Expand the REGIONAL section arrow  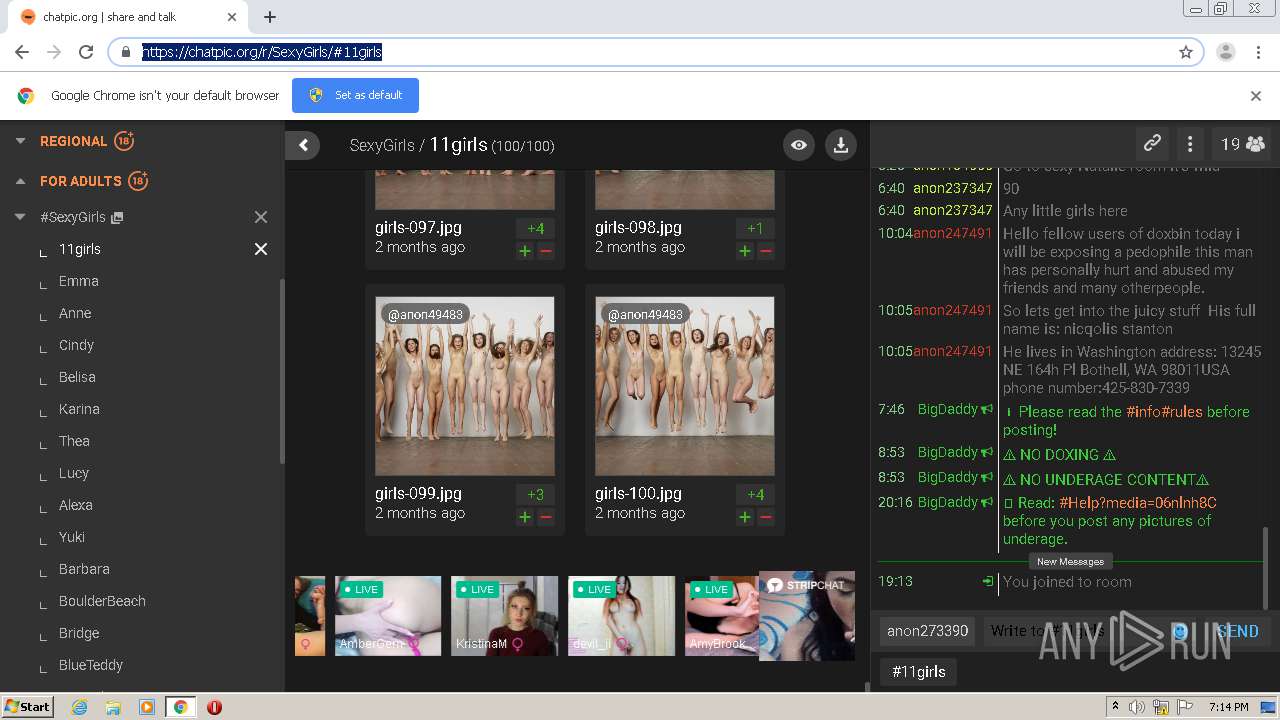click(20, 141)
